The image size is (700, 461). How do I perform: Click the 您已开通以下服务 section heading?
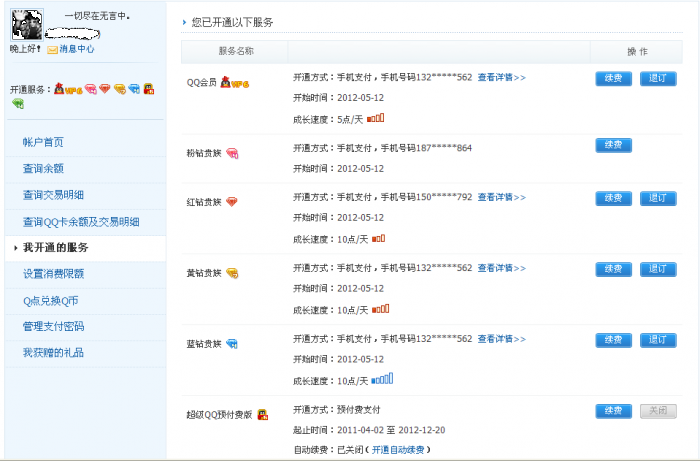[x=232, y=22]
